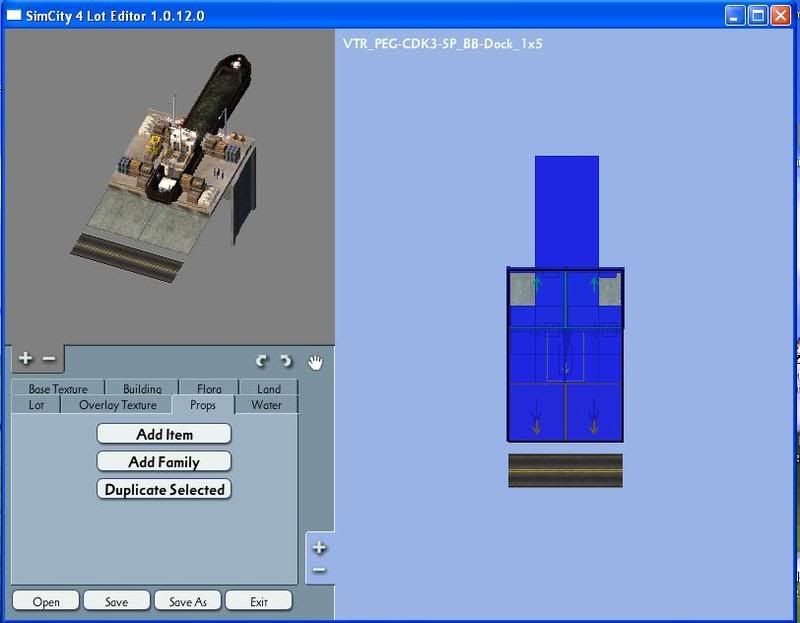800x623 pixels.
Task: Switch to the Flora tab
Action: coord(209,388)
